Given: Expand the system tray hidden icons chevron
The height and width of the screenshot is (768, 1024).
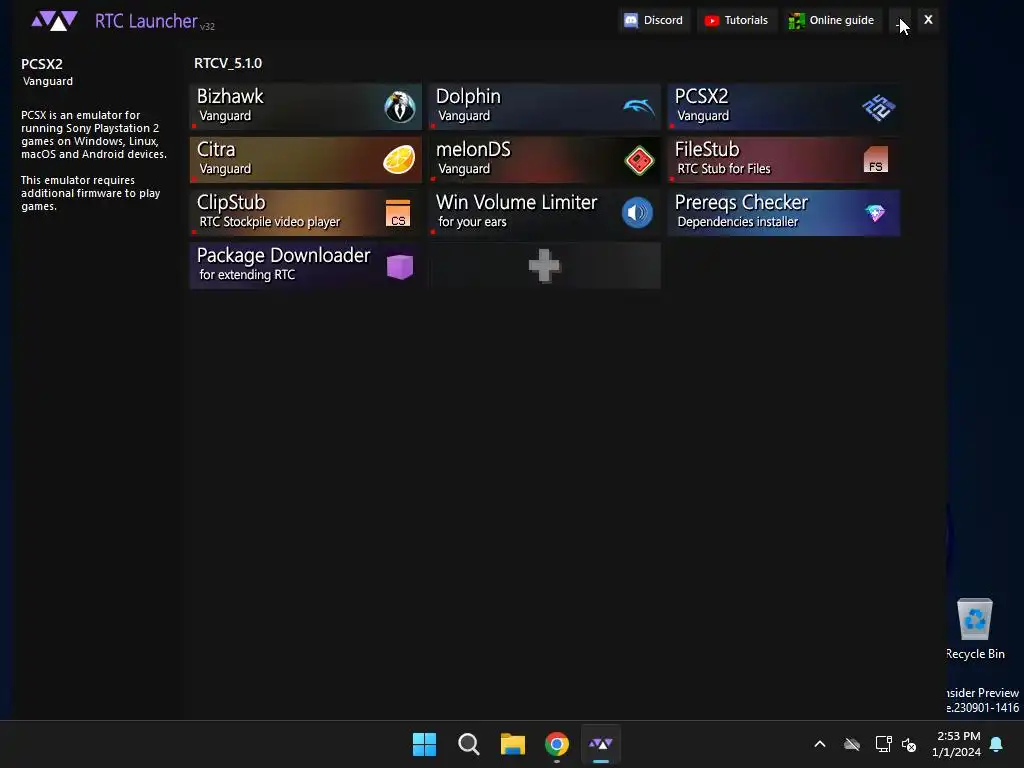Looking at the screenshot, I should 820,744.
